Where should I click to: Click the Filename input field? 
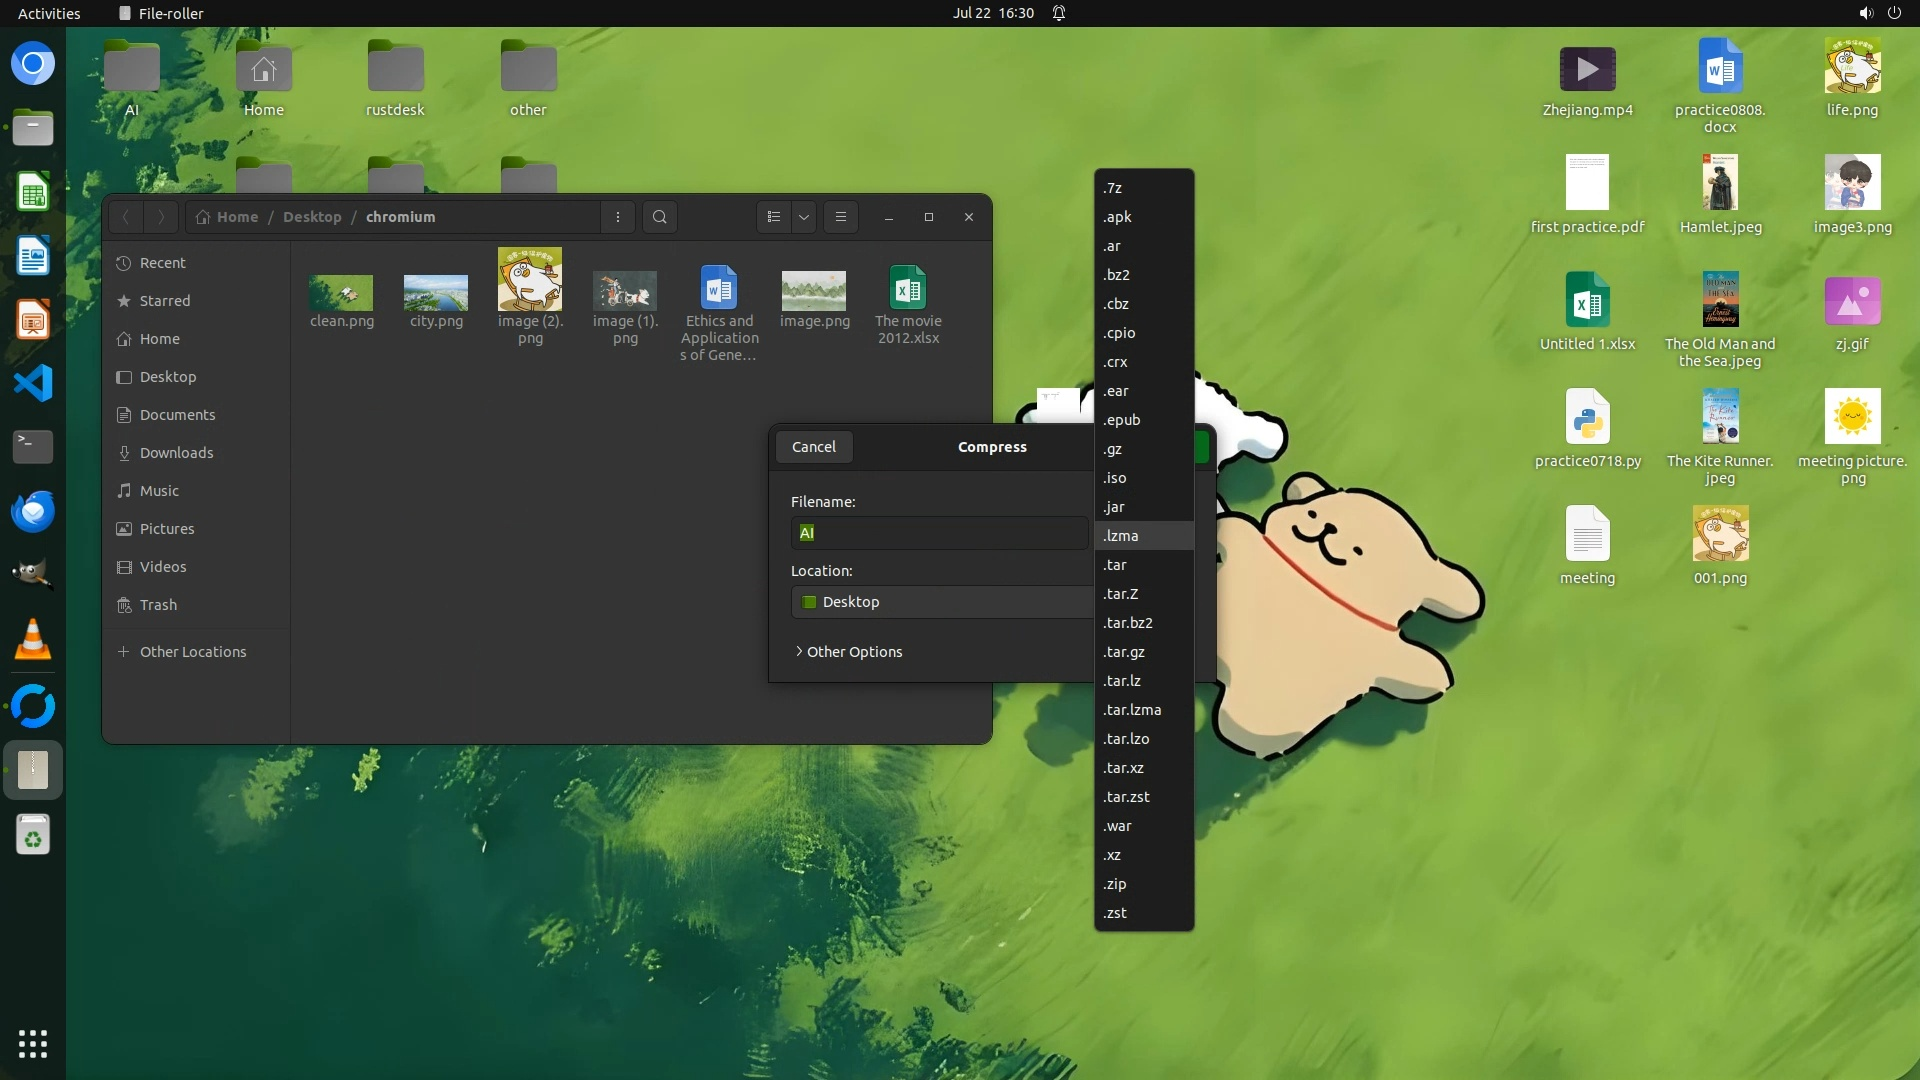tap(940, 533)
